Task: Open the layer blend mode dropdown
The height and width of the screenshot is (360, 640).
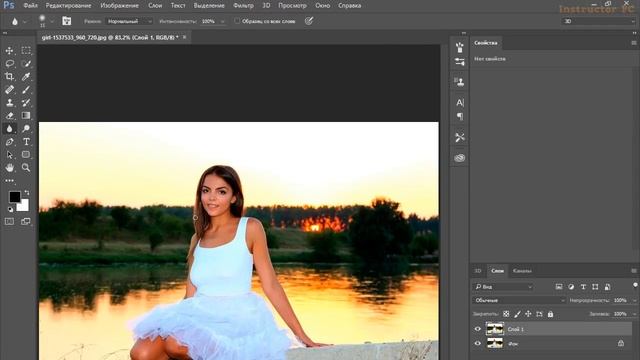Action: (519, 300)
